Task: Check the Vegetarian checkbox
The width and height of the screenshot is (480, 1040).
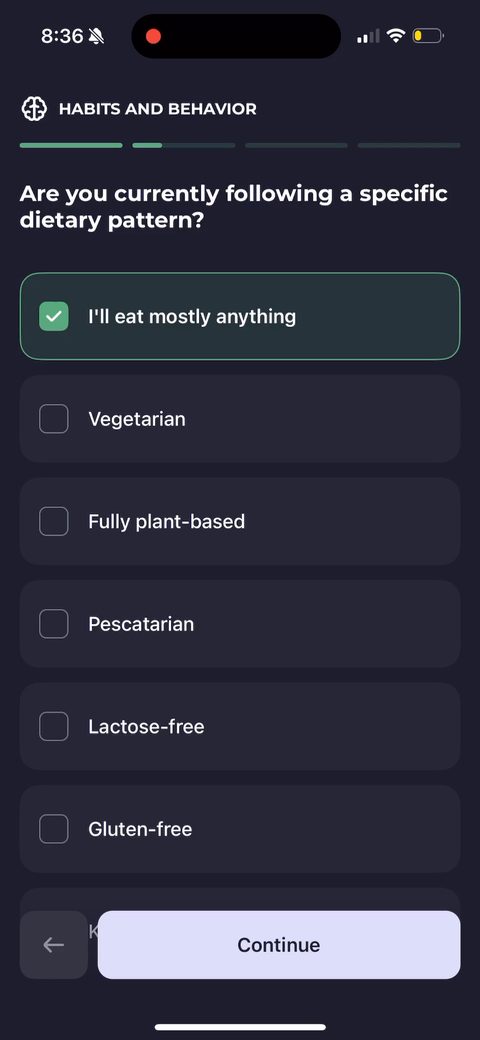Action: pos(54,419)
